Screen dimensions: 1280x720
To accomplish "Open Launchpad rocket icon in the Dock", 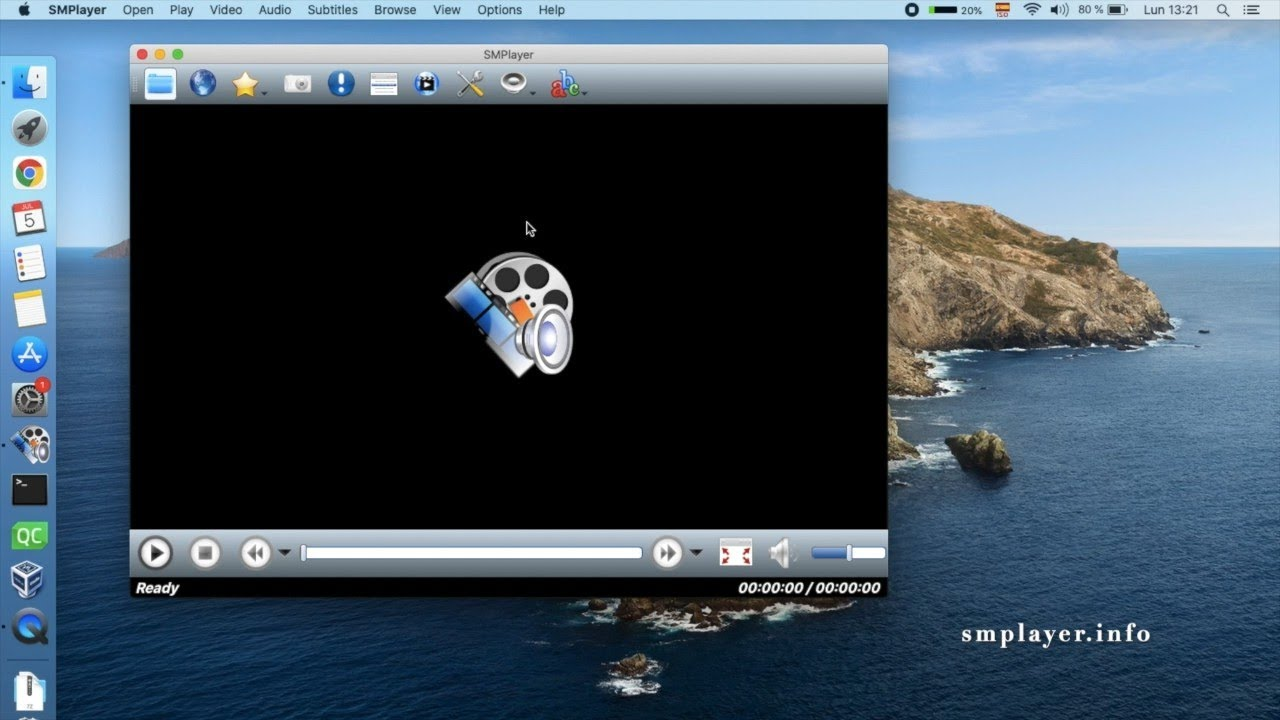I will click(x=30, y=128).
